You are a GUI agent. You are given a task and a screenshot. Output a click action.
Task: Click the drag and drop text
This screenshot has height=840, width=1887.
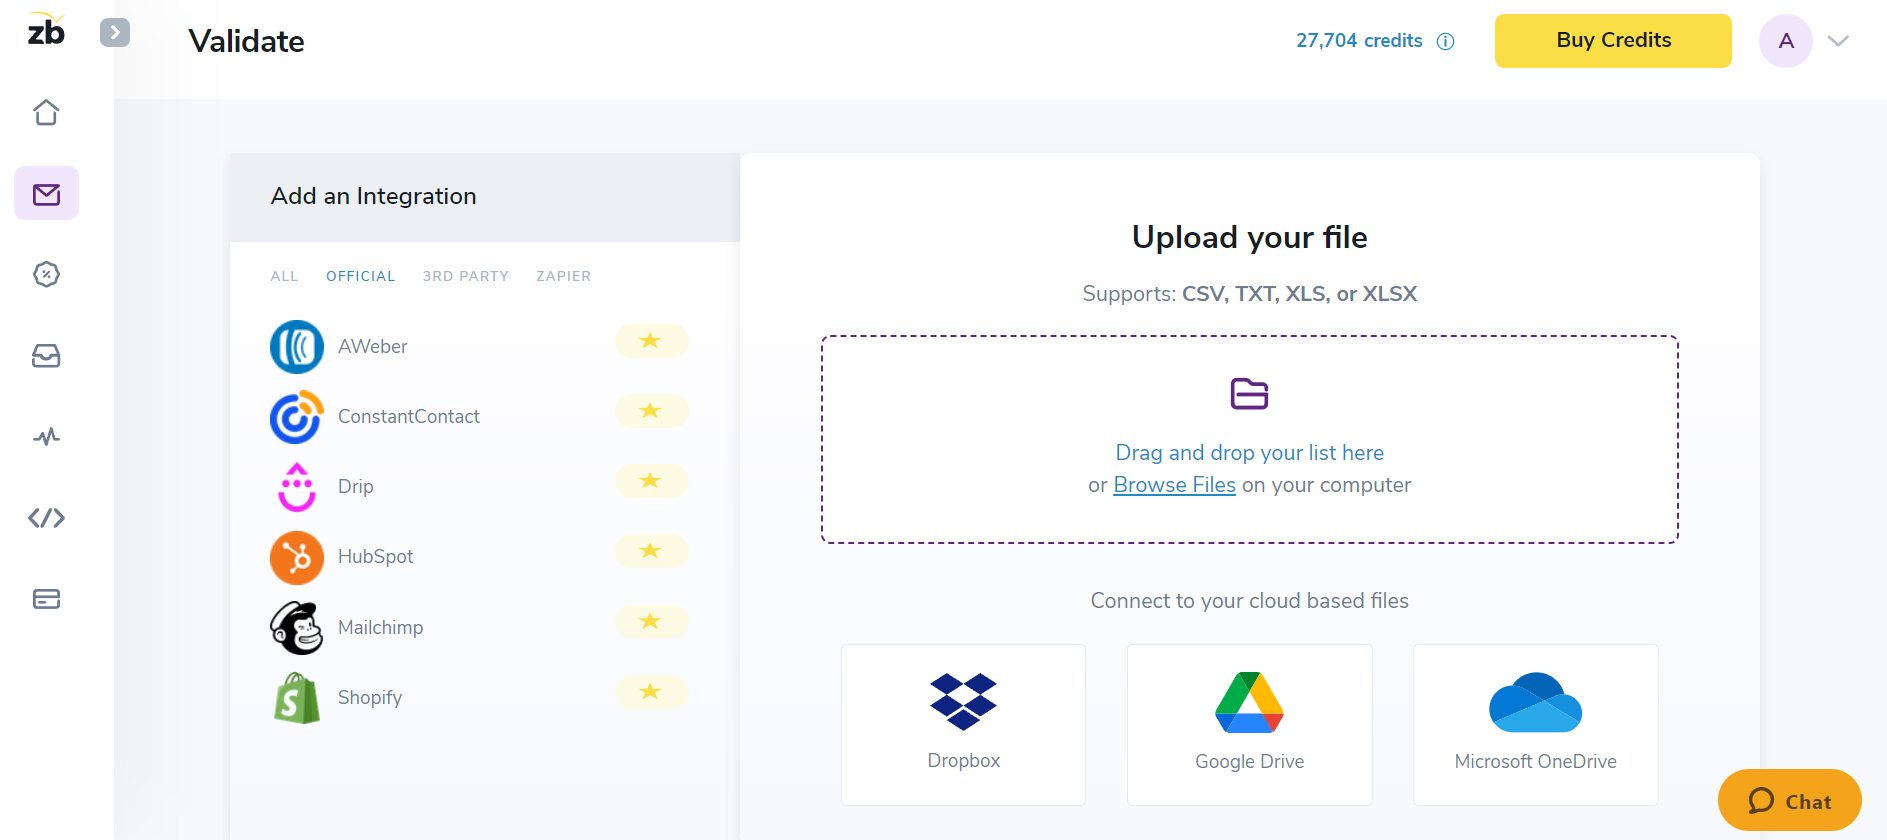point(1249,453)
